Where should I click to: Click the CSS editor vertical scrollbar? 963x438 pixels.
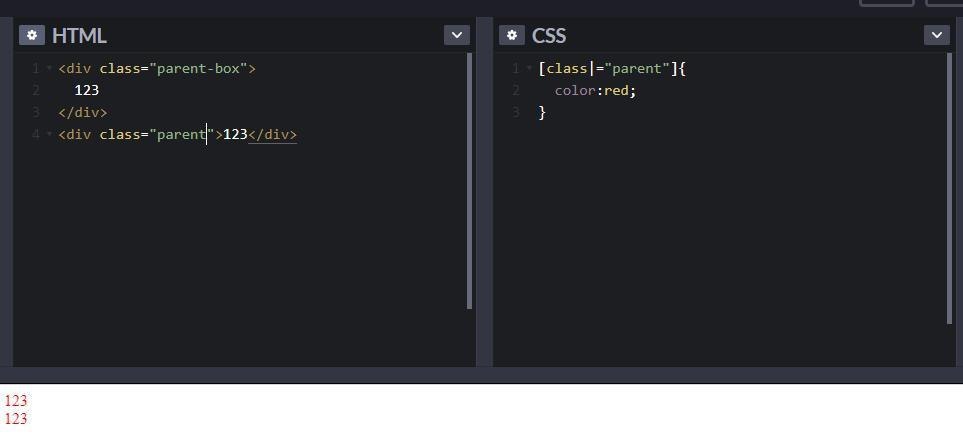[950, 189]
